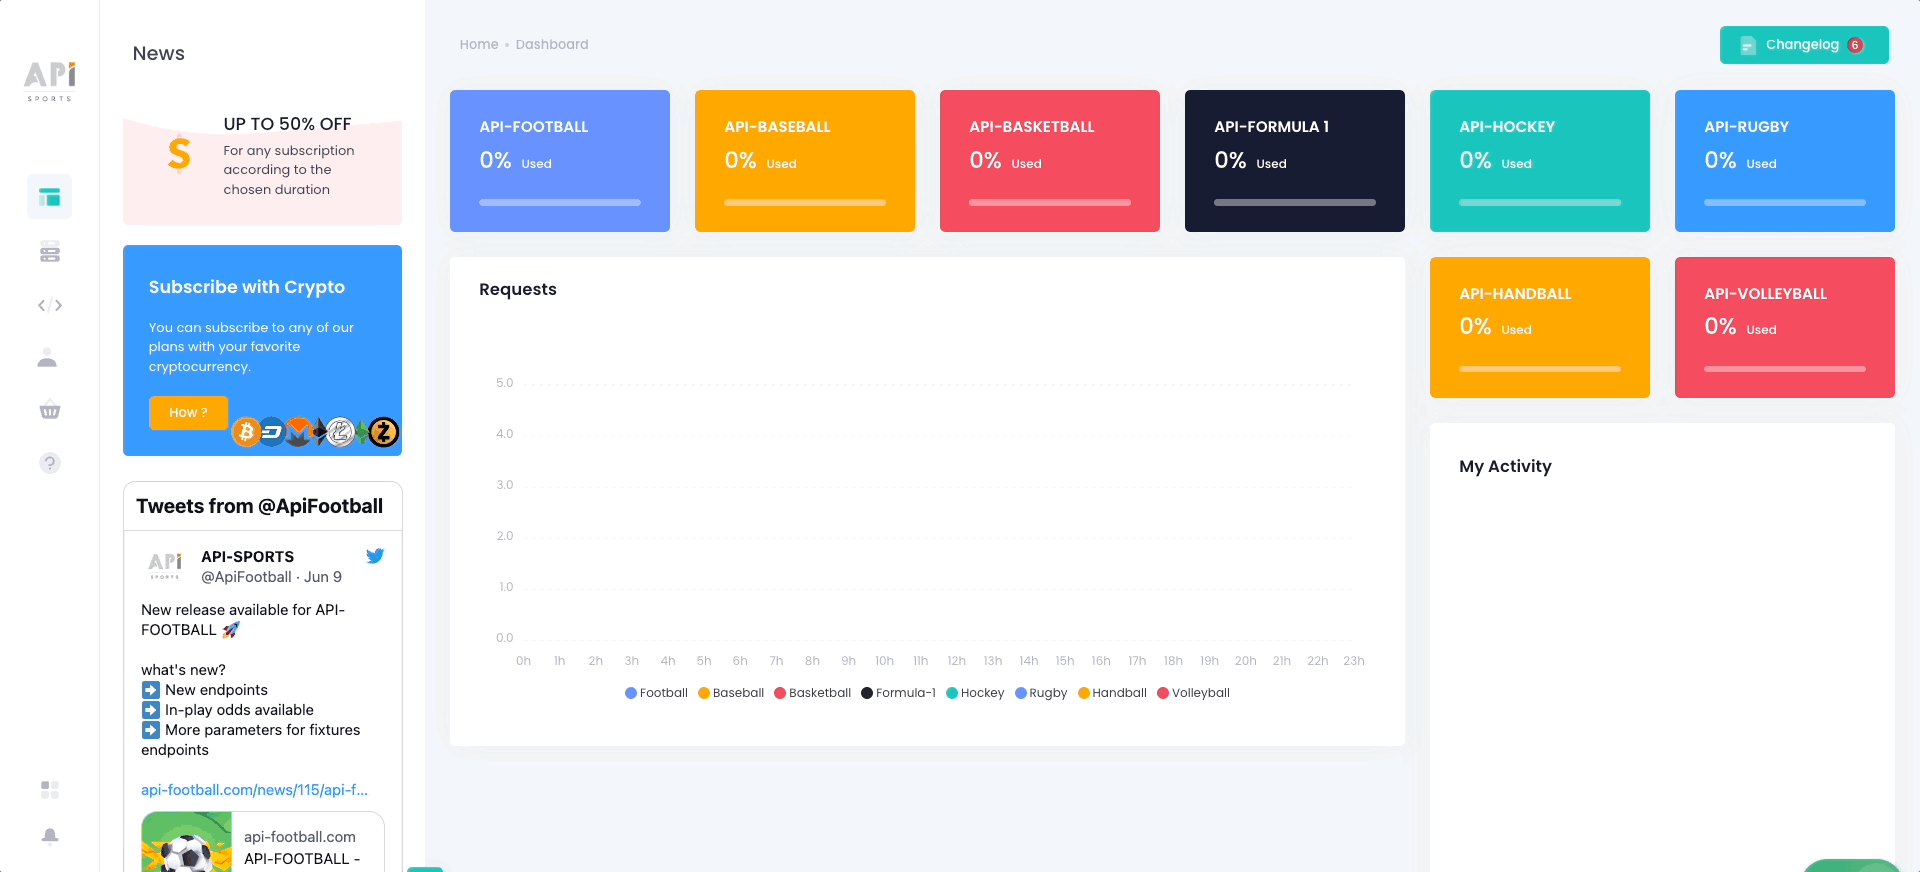Toggle Football series in chart legend
Screen dimensions: 1920x872
(656, 693)
